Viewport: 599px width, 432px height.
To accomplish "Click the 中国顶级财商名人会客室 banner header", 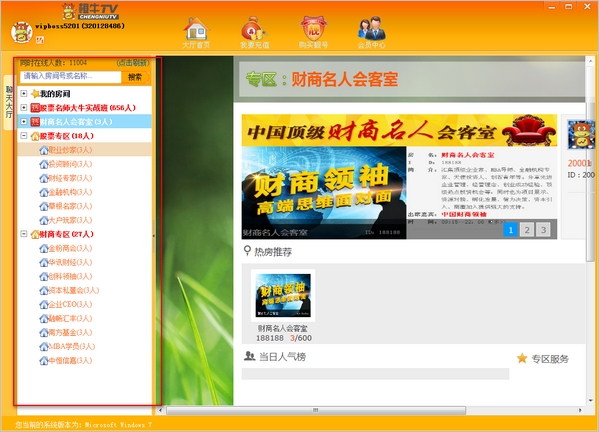I will [x=399, y=131].
